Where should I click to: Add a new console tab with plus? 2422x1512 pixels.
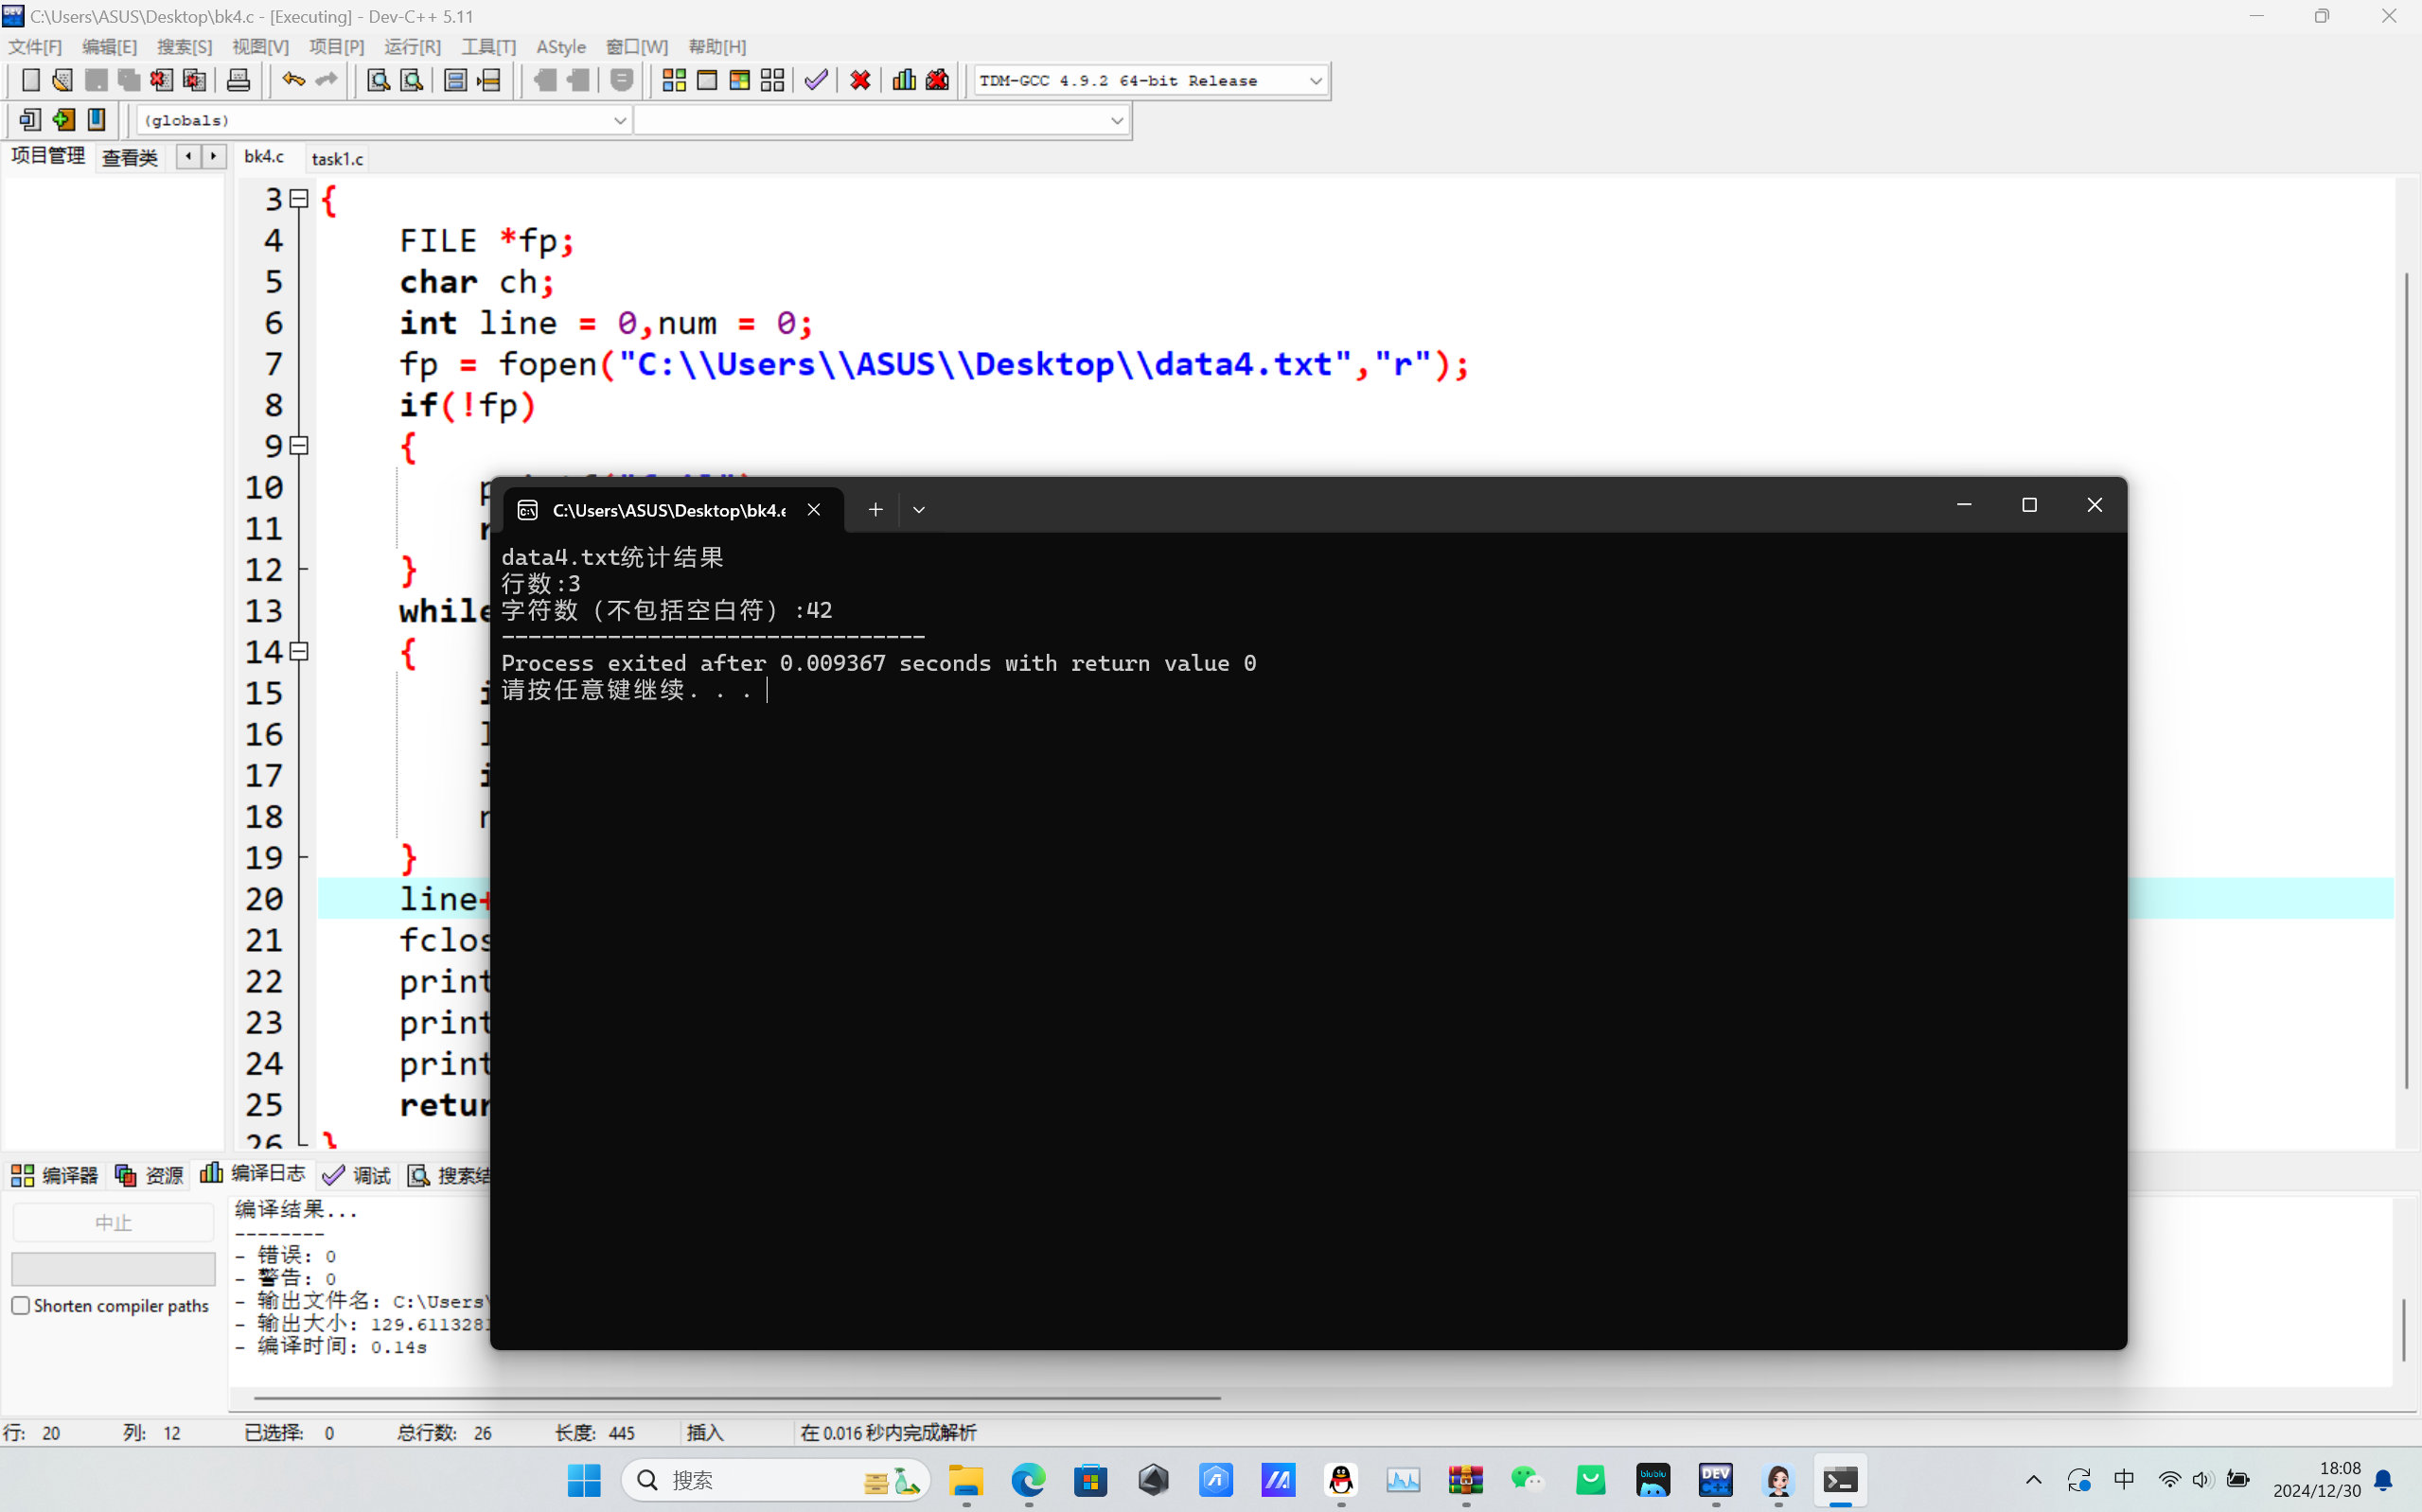coord(875,510)
